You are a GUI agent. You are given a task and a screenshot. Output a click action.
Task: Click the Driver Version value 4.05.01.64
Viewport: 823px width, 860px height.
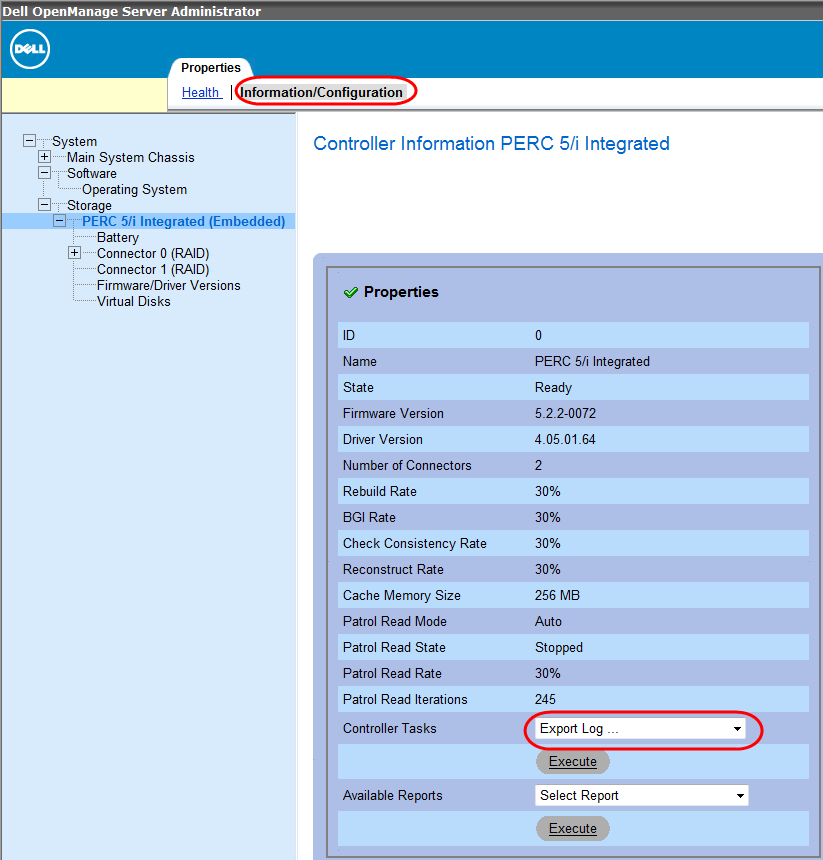coord(565,439)
